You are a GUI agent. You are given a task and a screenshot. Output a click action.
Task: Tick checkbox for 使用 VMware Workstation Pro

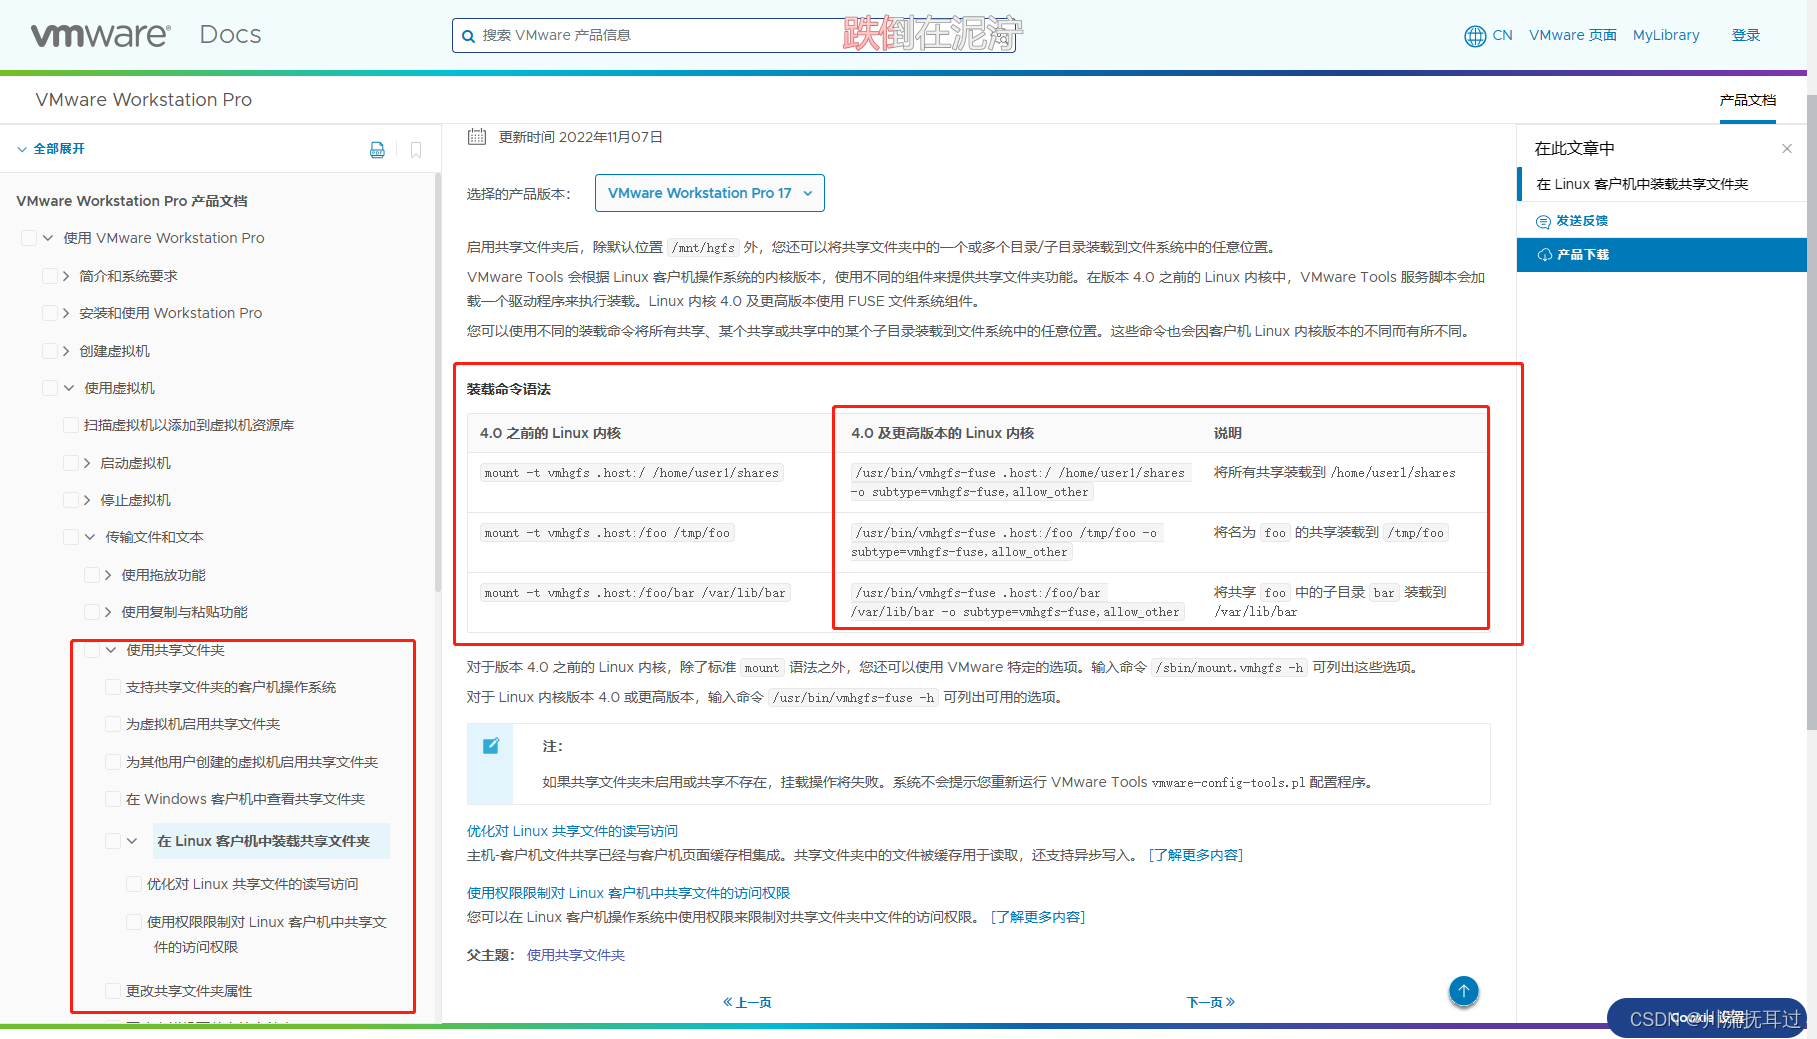coord(29,238)
